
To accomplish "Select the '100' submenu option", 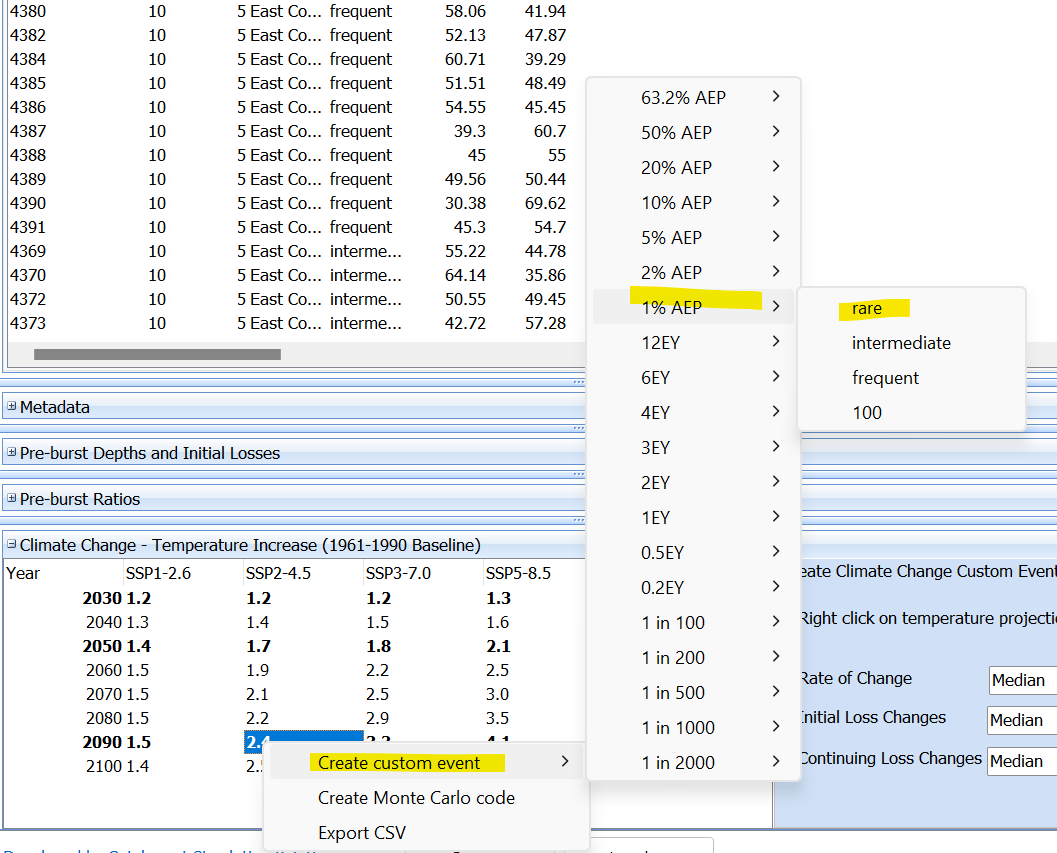I will [x=867, y=413].
